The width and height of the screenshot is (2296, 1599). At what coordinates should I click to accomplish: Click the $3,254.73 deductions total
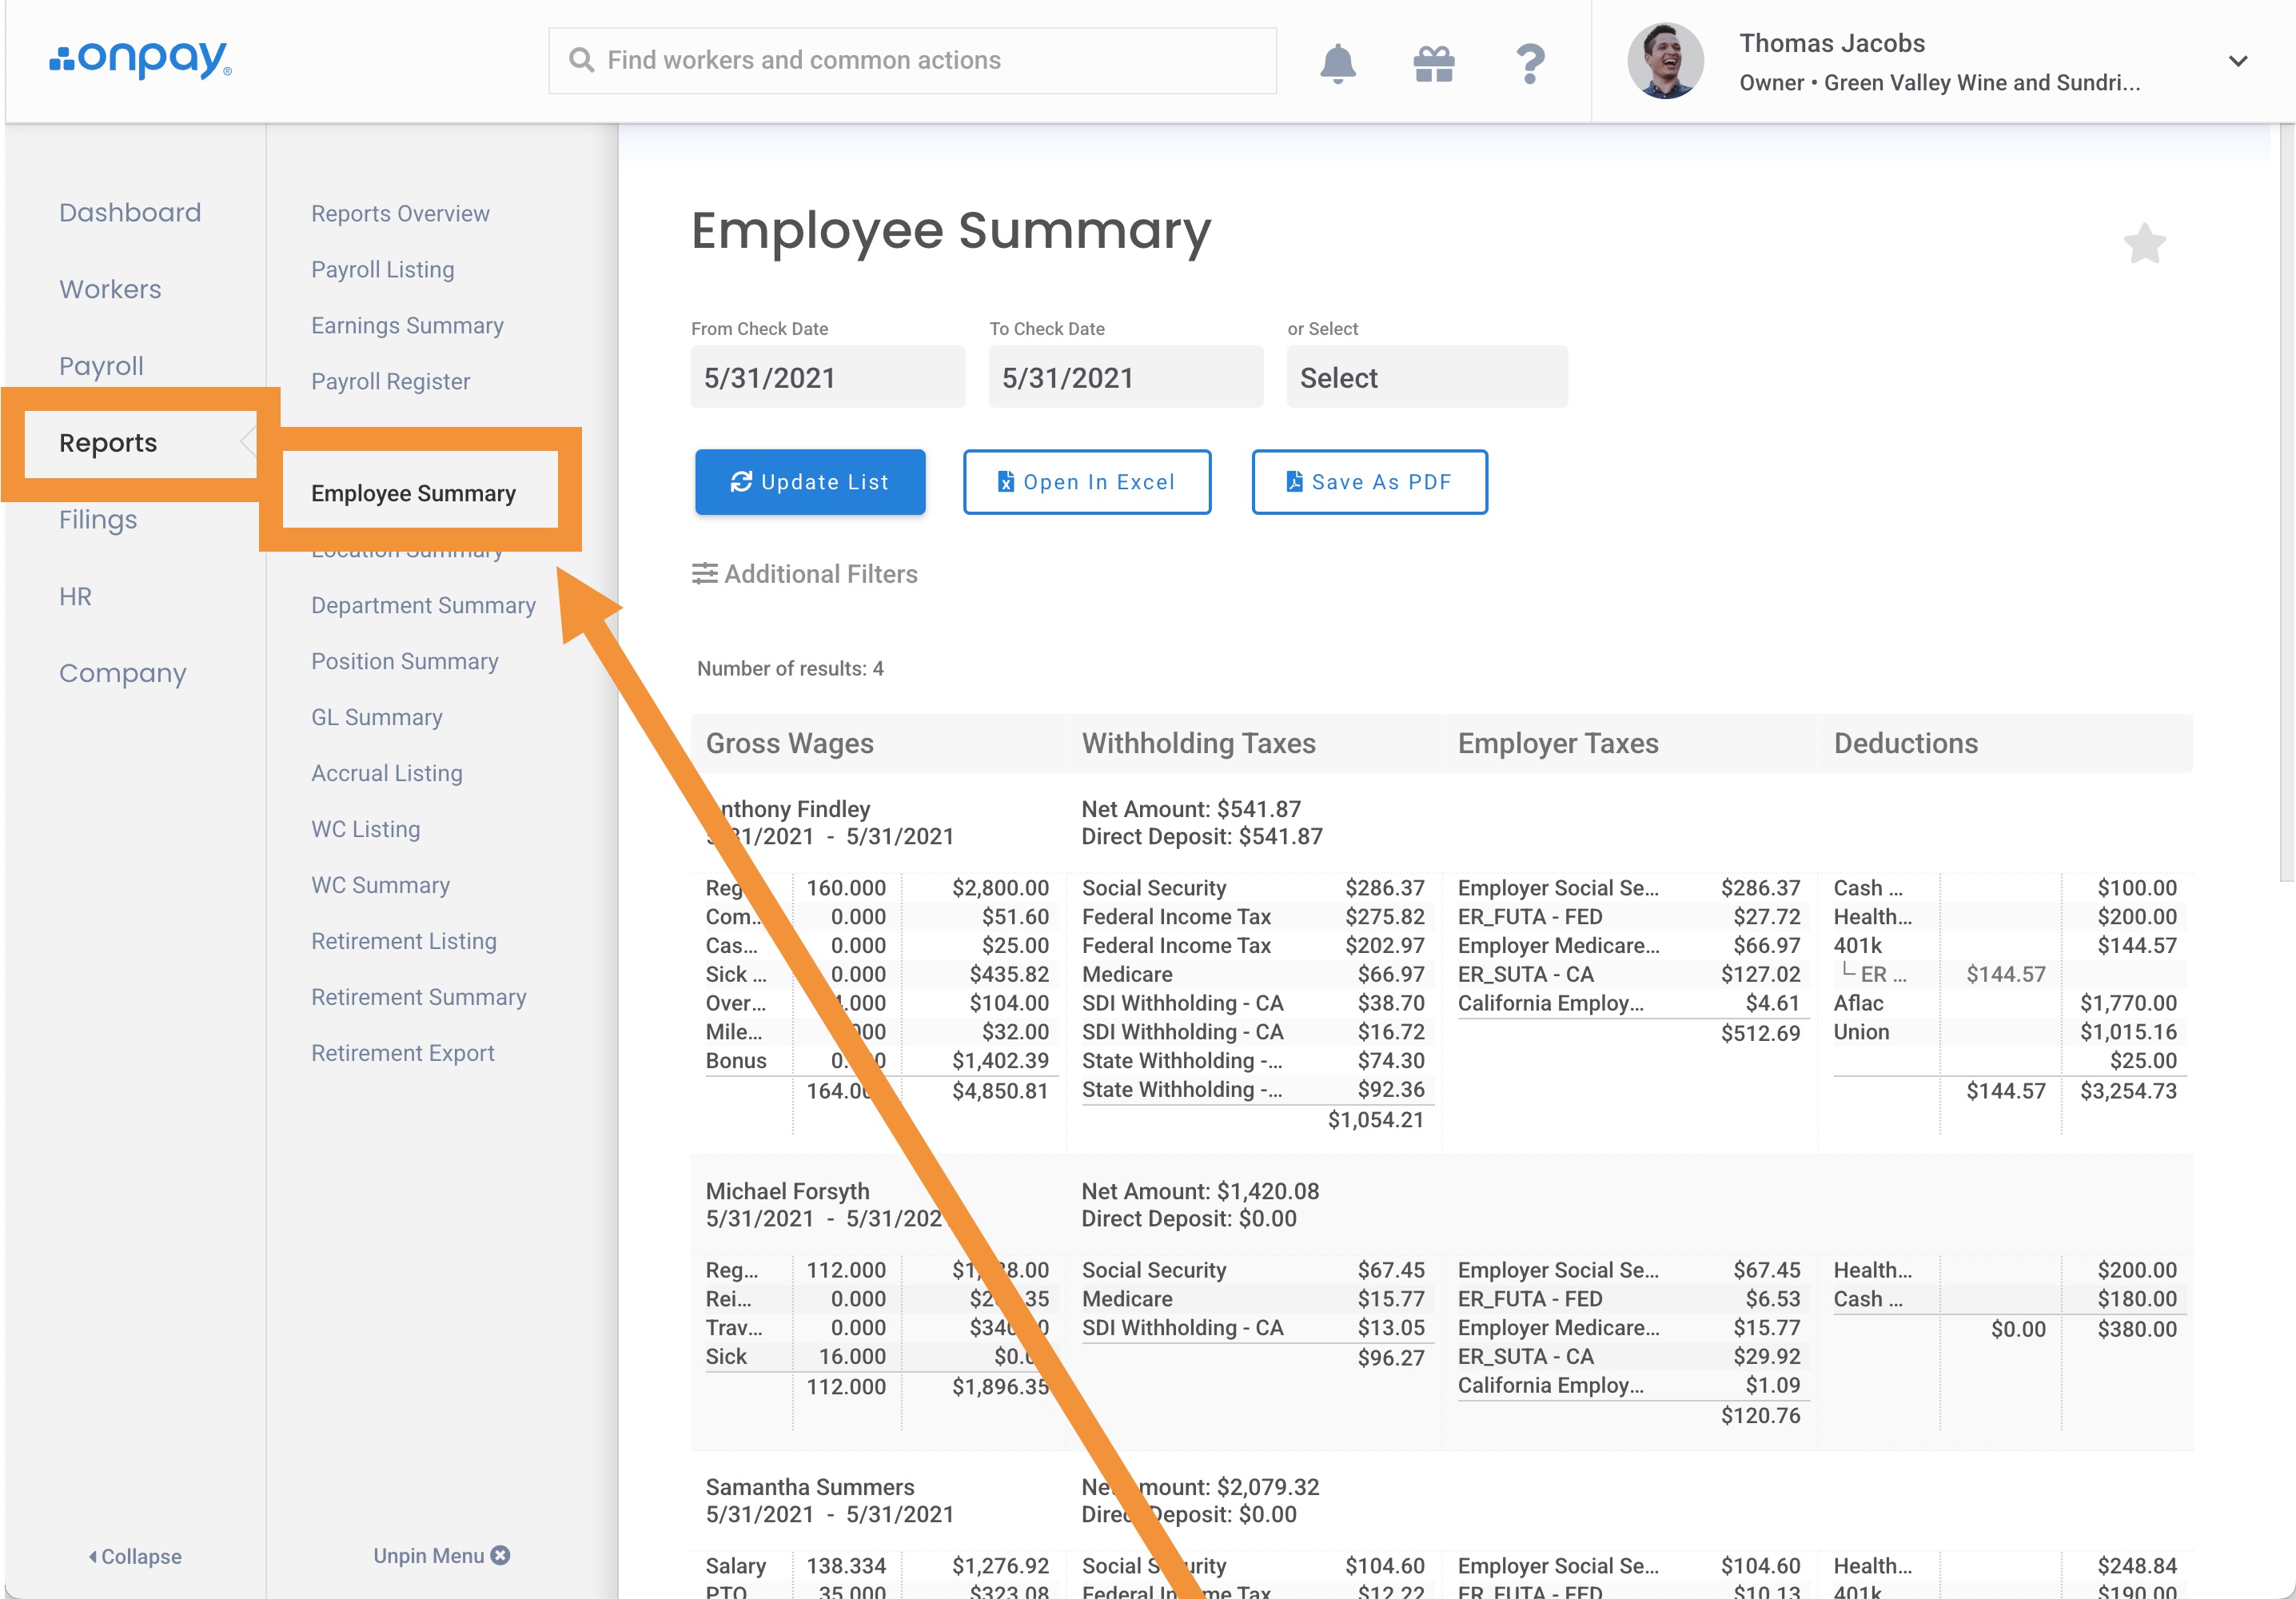(x=2128, y=1091)
